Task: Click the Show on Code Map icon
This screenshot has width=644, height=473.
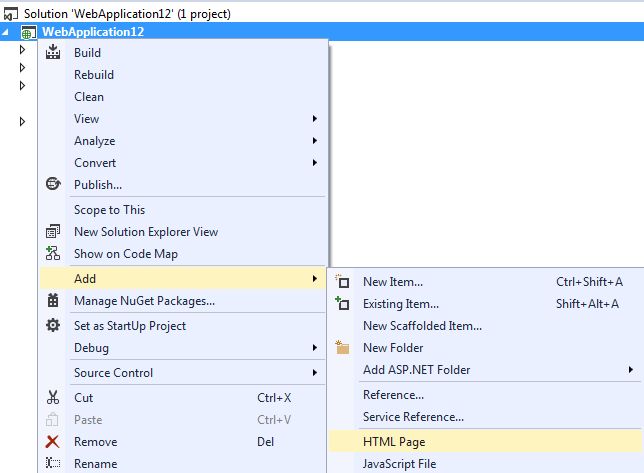Action: (x=53, y=253)
